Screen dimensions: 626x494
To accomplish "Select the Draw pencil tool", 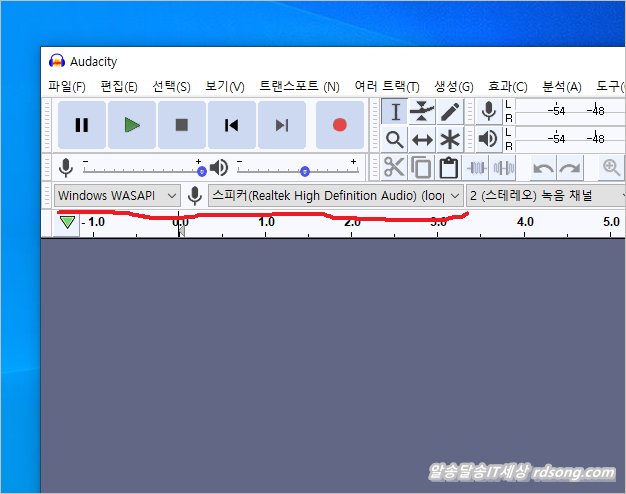I will [x=450, y=111].
